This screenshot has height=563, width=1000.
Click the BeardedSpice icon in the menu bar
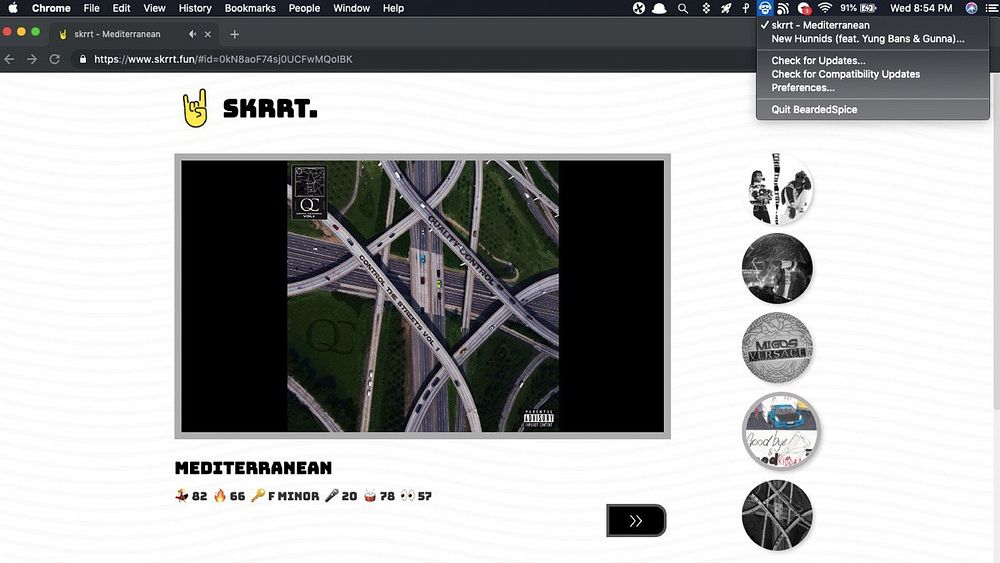click(x=764, y=8)
